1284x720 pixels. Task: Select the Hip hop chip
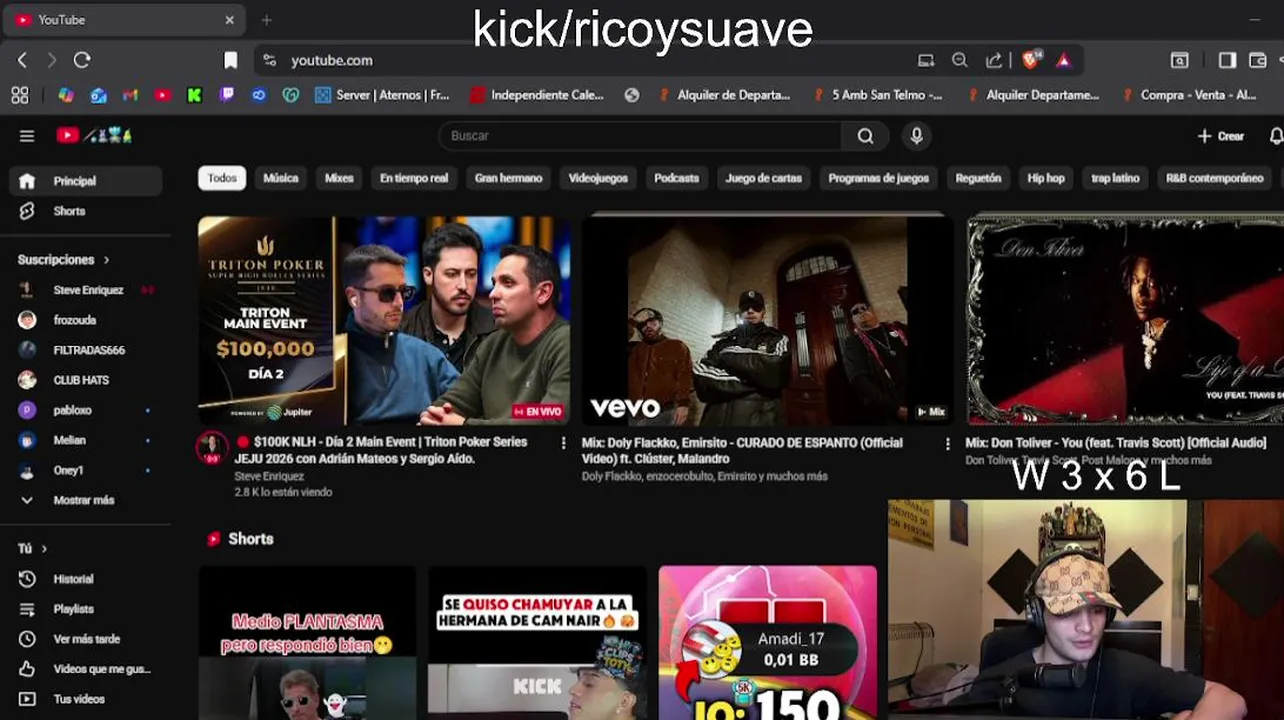(1046, 178)
